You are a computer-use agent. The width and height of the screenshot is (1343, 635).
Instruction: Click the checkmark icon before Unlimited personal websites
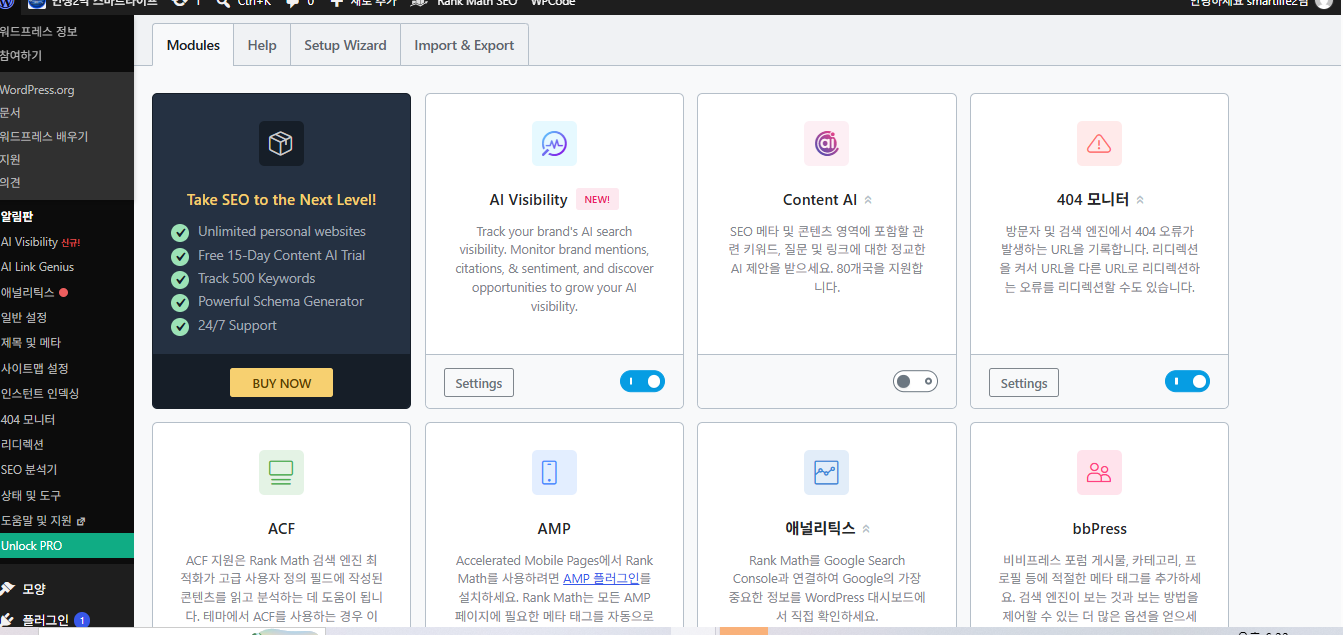click(x=180, y=232)
